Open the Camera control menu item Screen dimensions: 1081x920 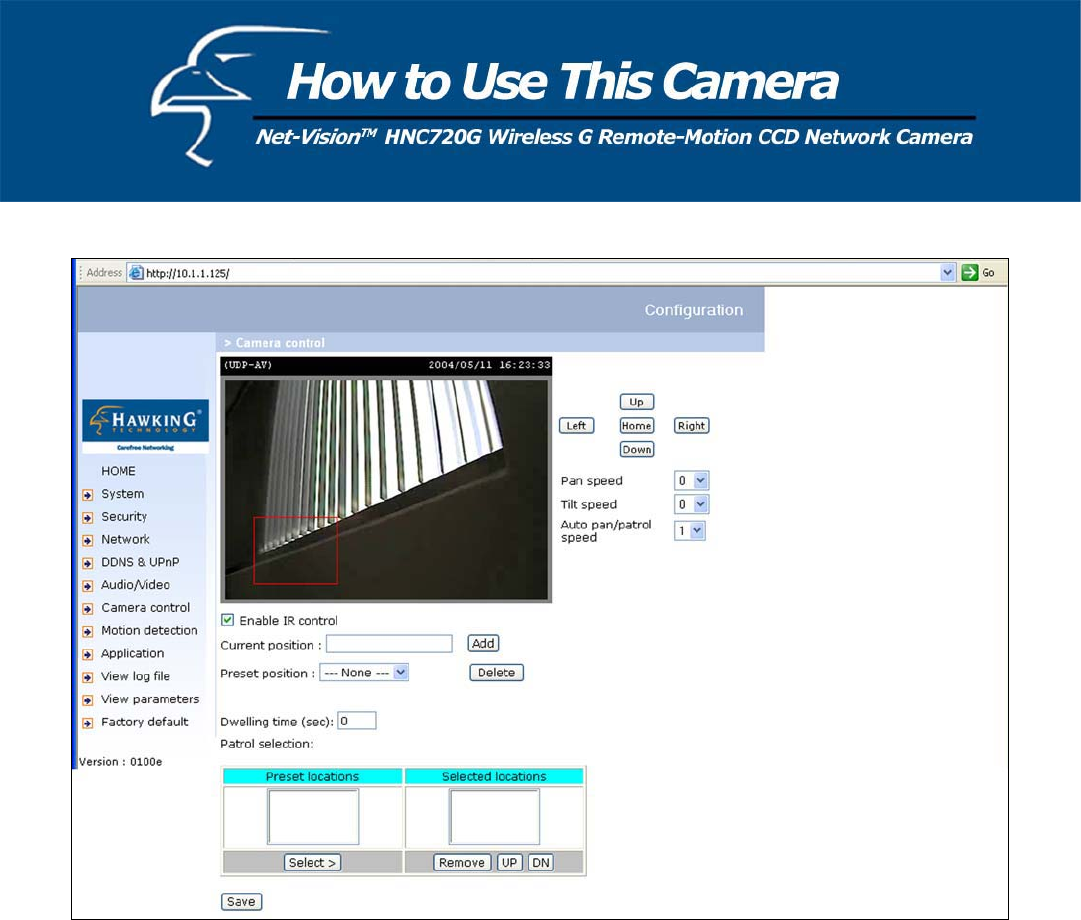(x=145, y=608)
